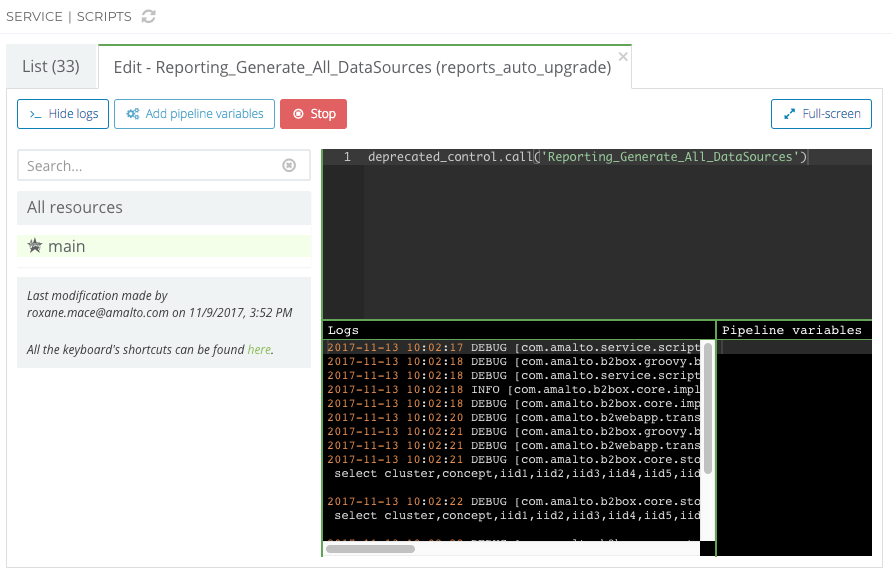Switch to the List (33) tab
The width and height of the screenshot is (892, 573).
point(51,67)
